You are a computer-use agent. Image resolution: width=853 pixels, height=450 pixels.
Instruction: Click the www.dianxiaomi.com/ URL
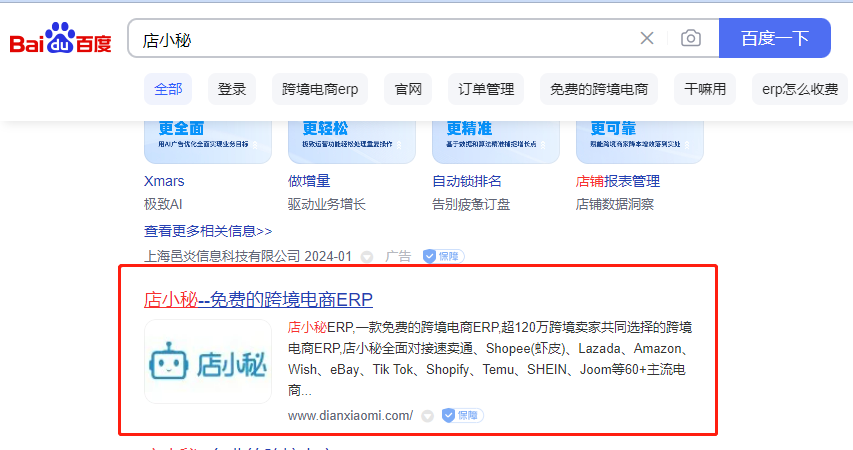(350, 416)
